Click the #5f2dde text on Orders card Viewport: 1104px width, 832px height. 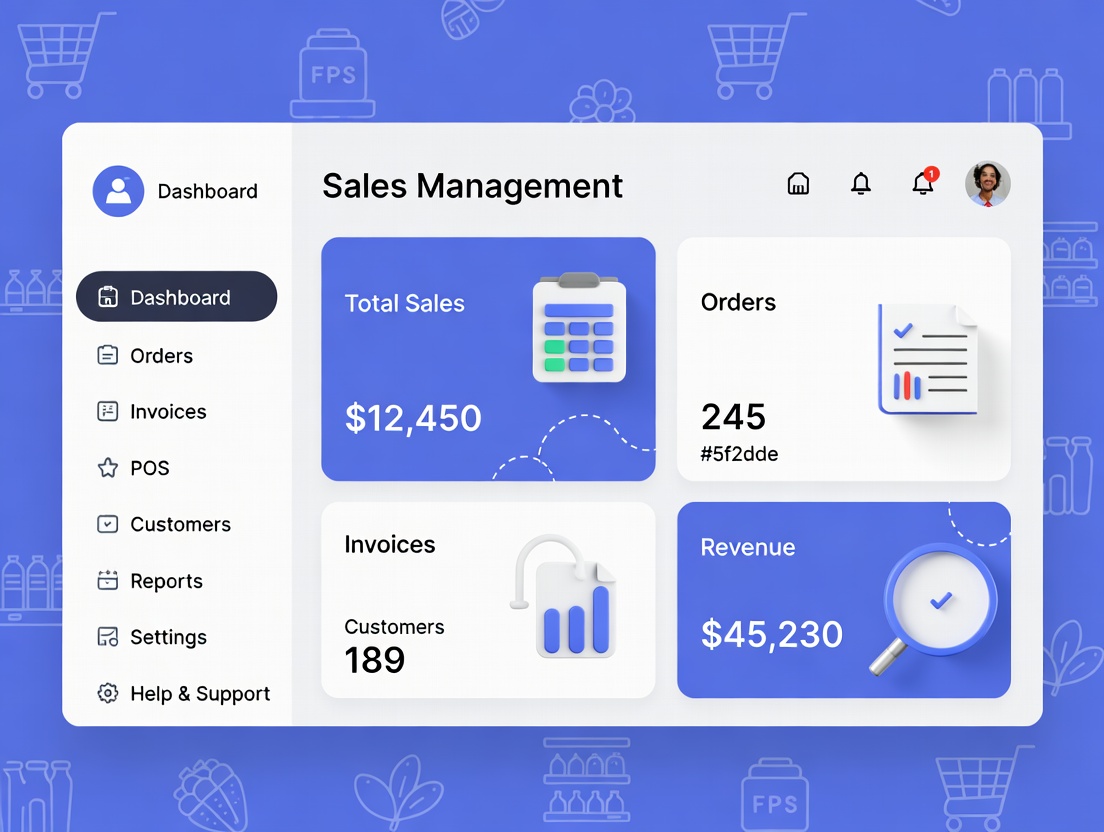[739, 454]
